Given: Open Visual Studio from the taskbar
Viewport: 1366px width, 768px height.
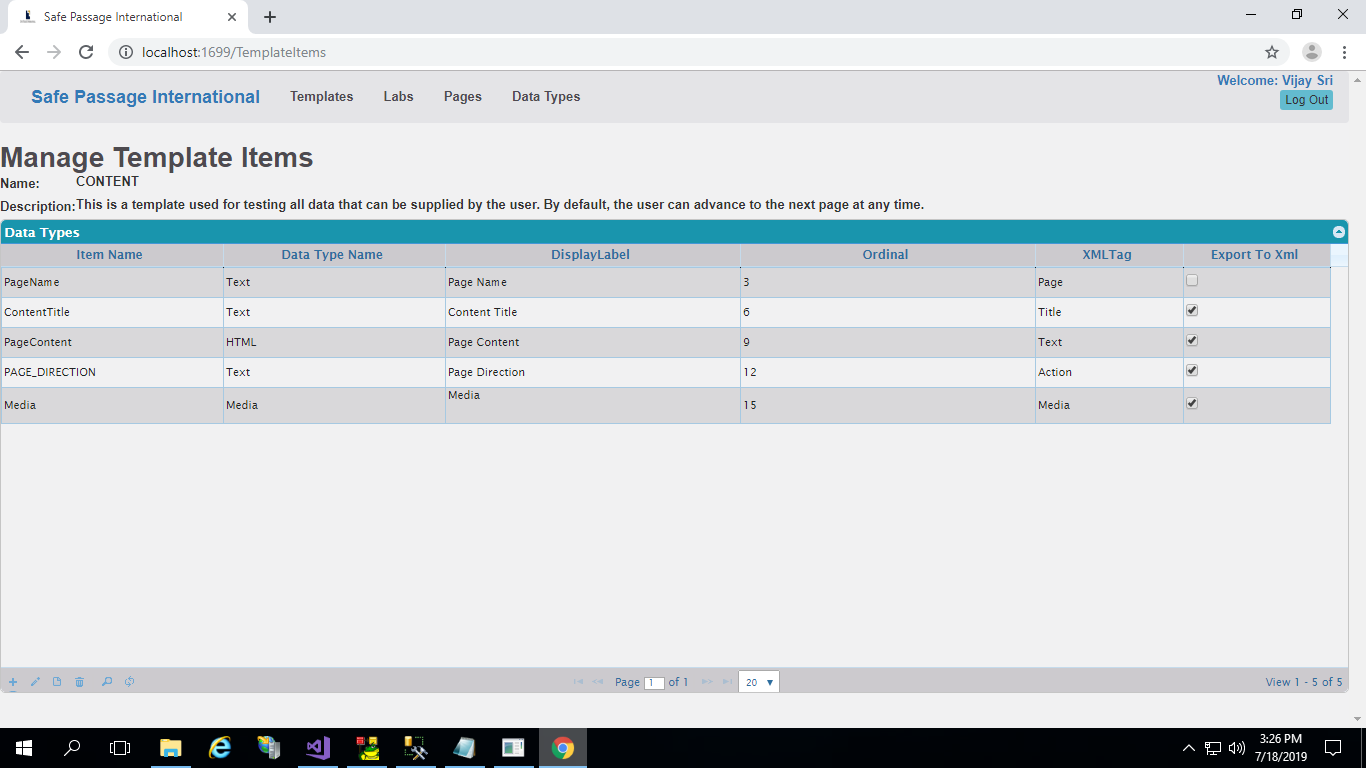Looking at the screenshot, I should point(318,748).
